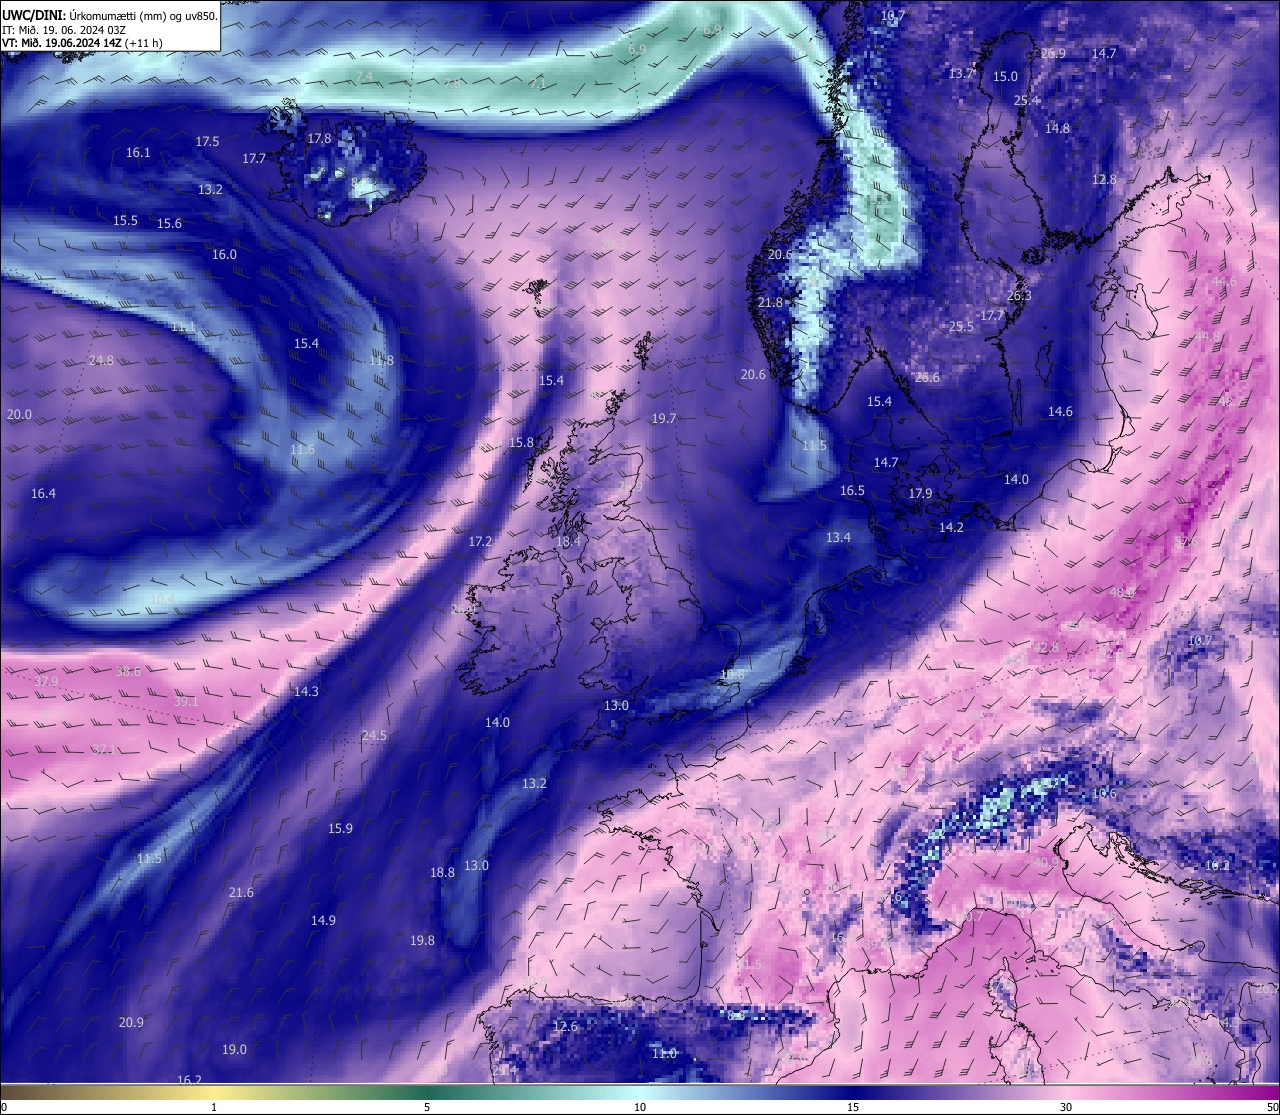Screen dimensions: 1280x1115
Task: Click the 13.4 map value
Action: click(838, 538)
